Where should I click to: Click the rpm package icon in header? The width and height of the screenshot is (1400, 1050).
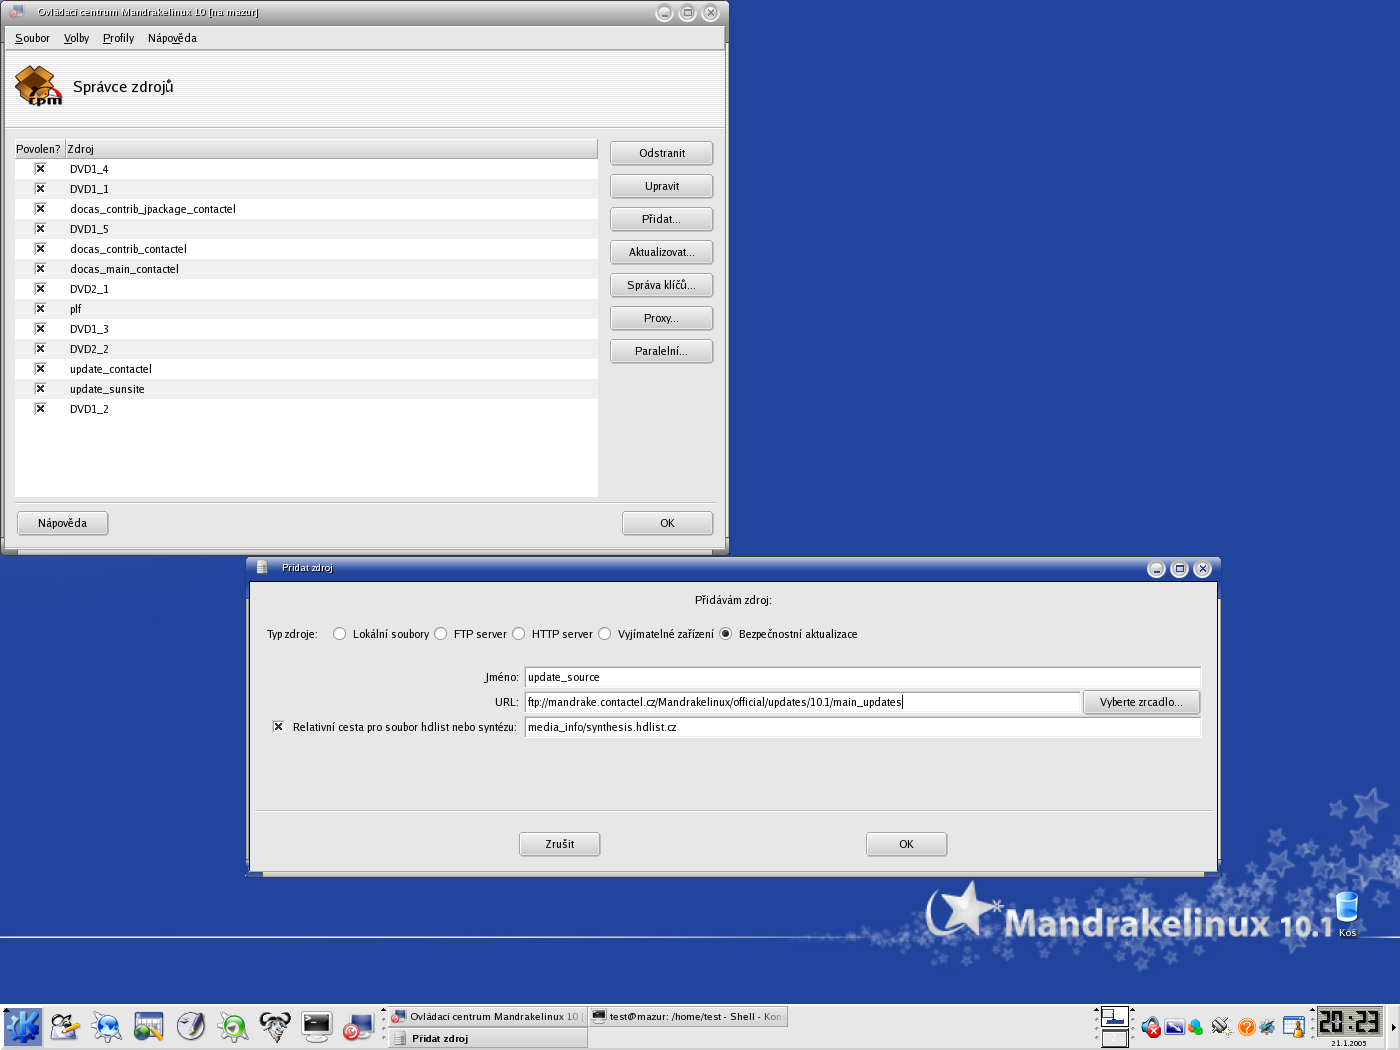[39, 86]
